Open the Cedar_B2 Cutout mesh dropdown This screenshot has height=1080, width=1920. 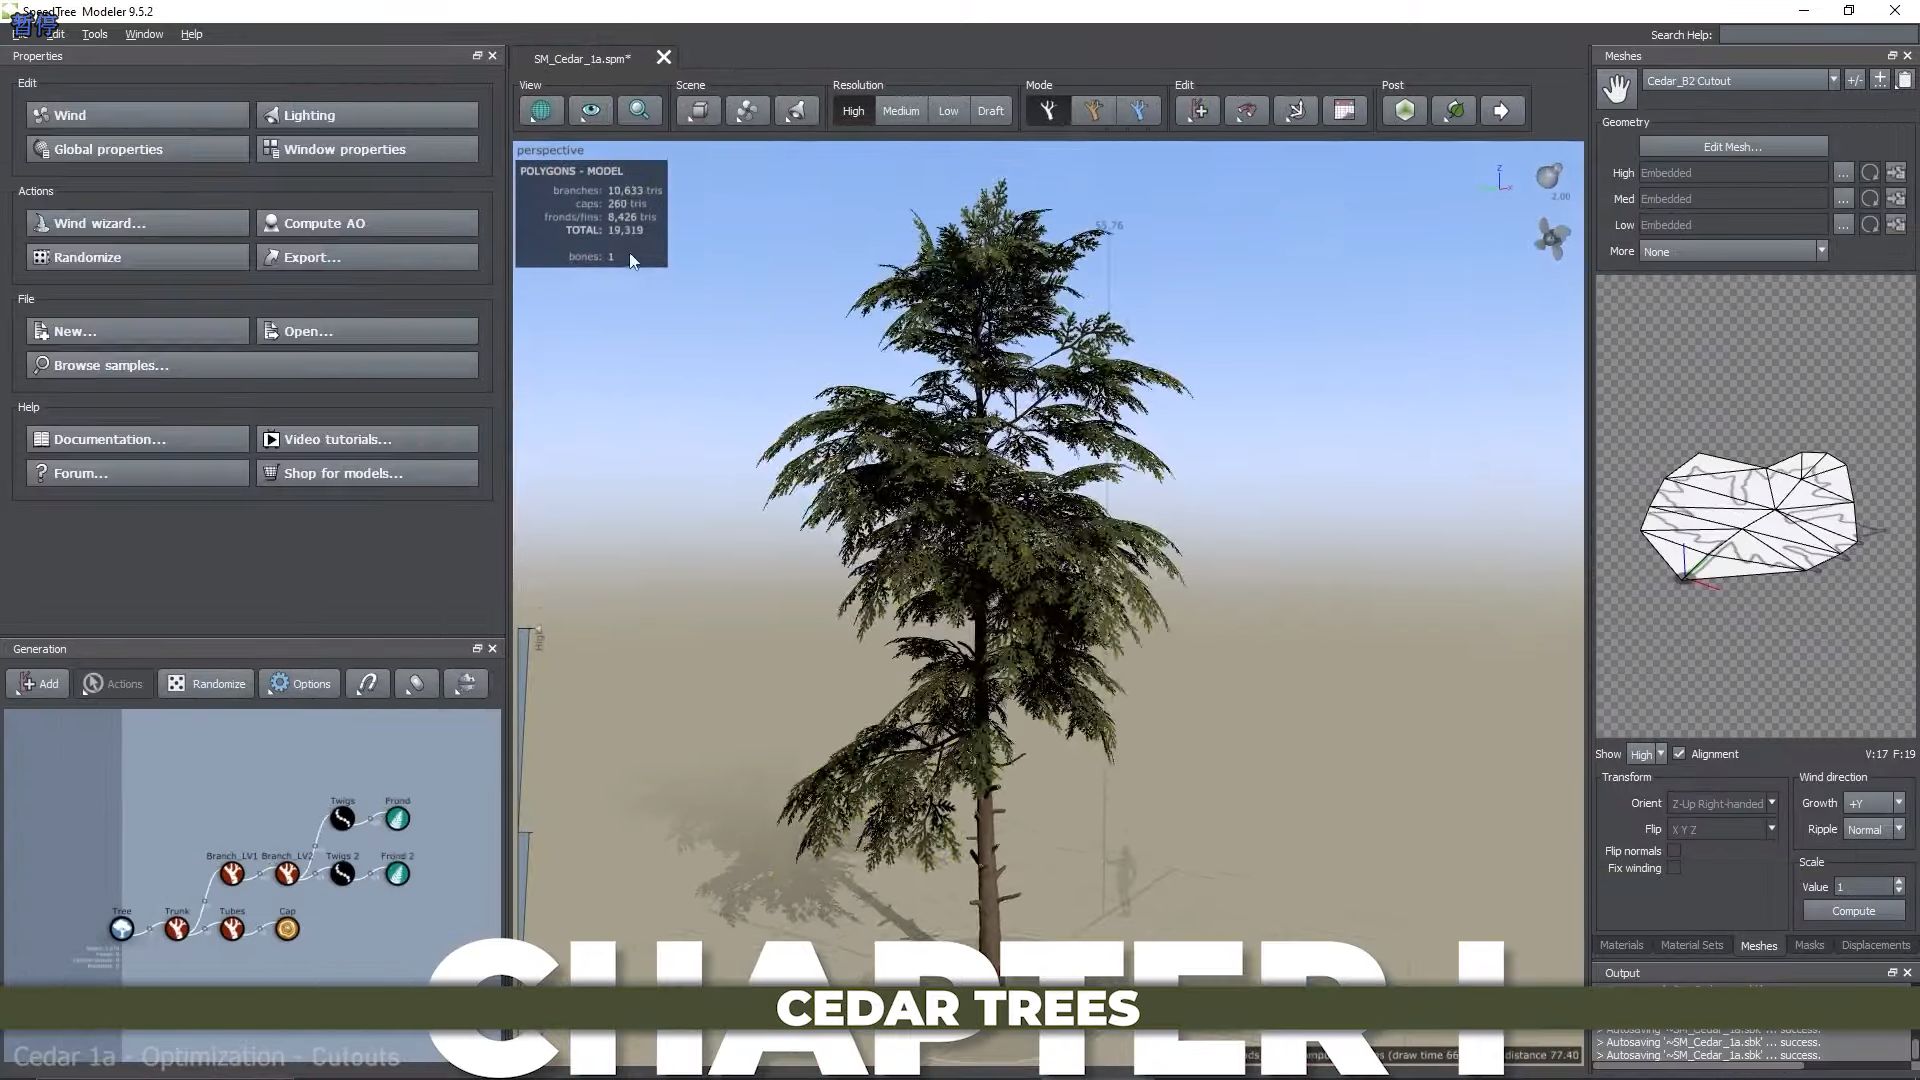click(x=1740, y=81)
